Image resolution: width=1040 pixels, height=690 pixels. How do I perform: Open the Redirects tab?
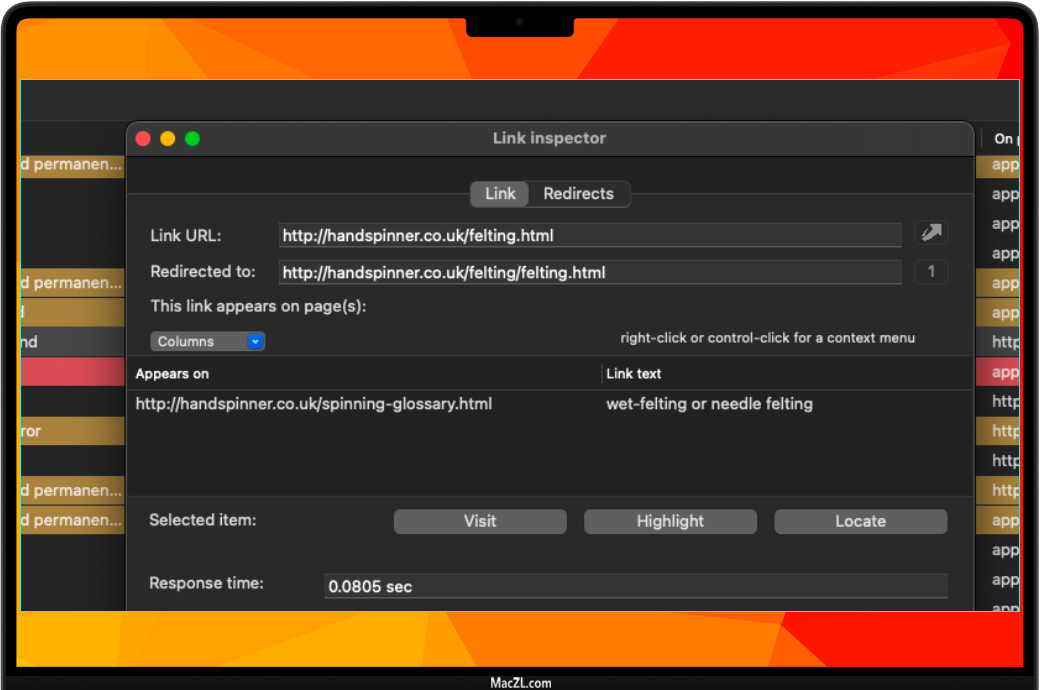[x=578, y=194]
